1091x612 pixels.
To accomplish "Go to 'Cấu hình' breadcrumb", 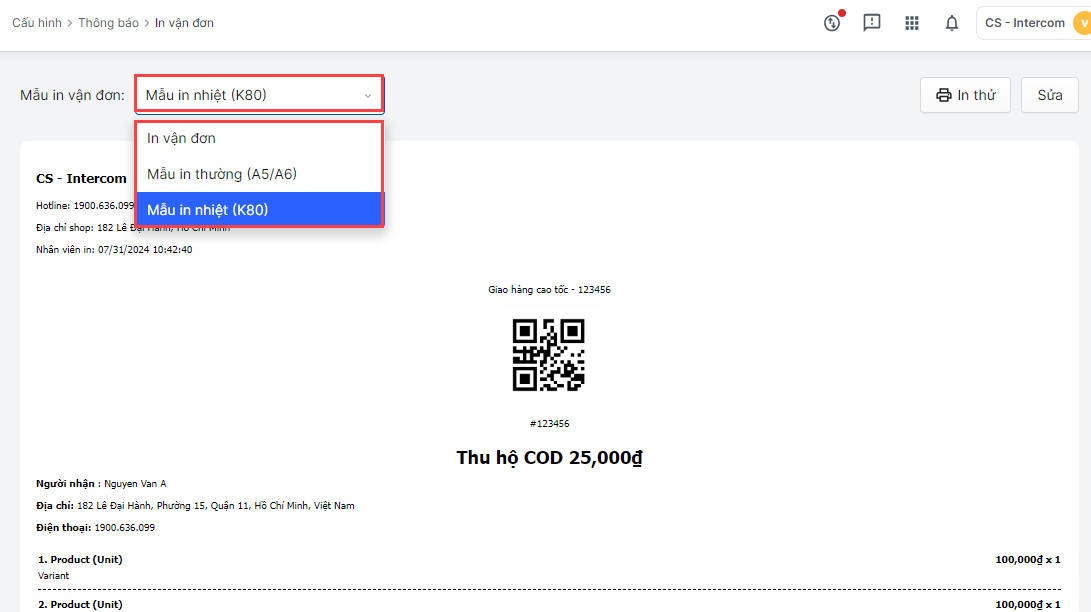I will click(37, 23).
